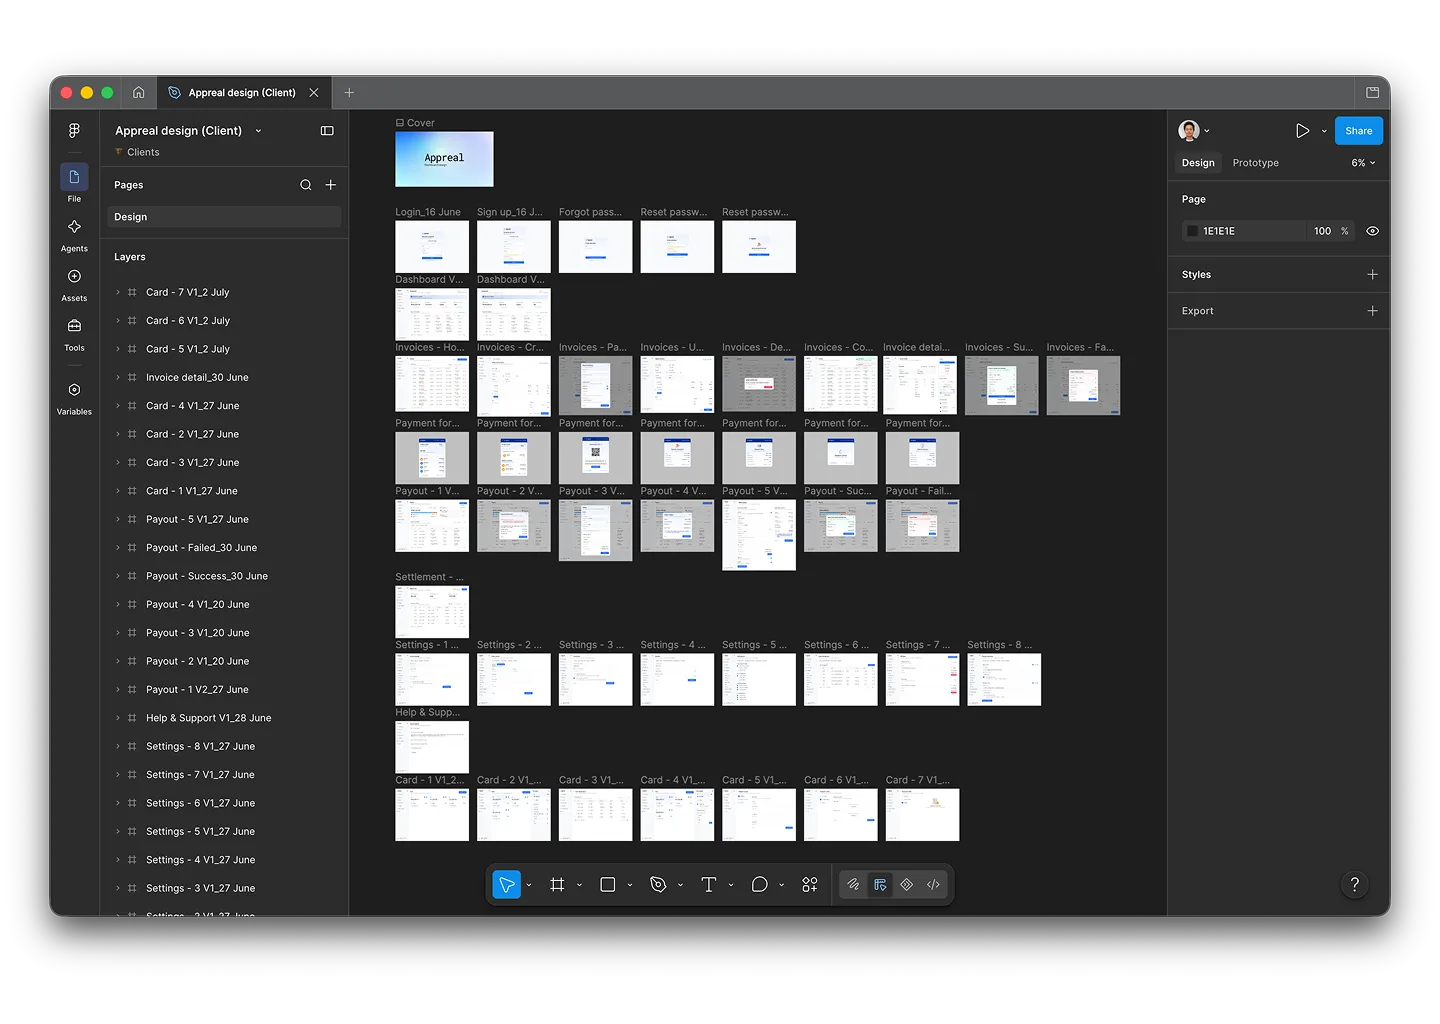Select the Move tool in bottom toolbar
Viewport: 1440px width, 1024px height.
507,885
